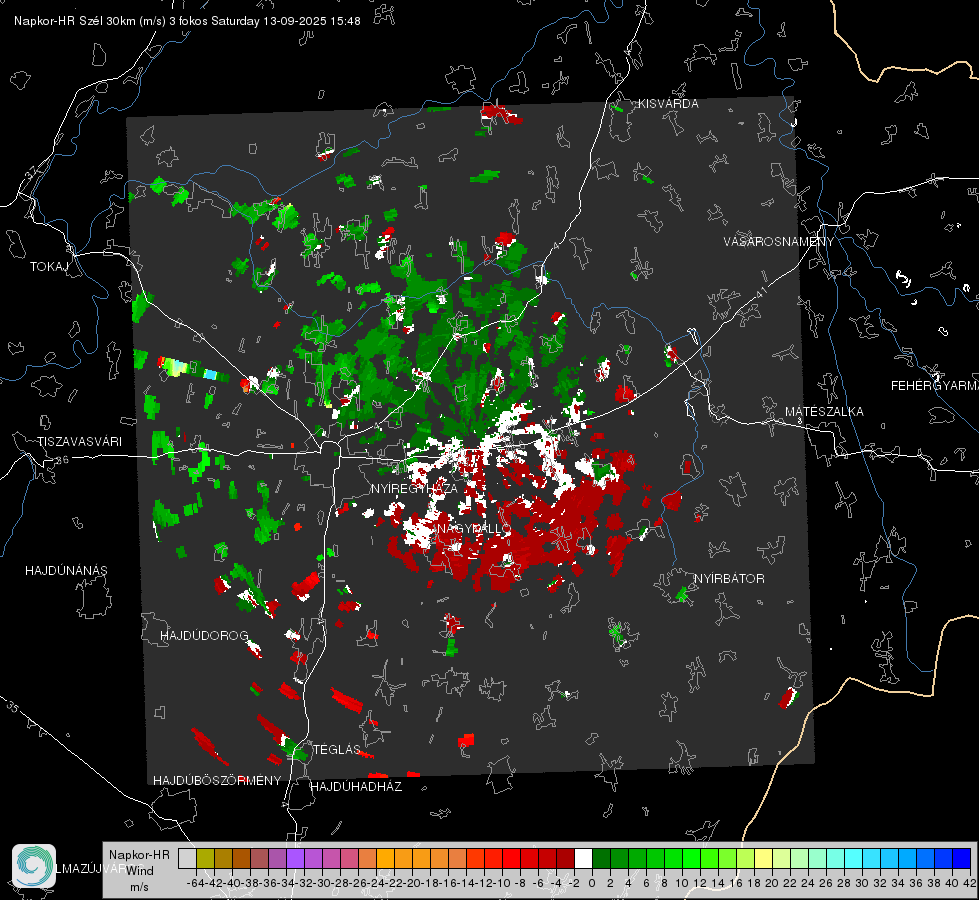
Task: Pick the dark green swatch between 0 and 2
Action: click(601, 858)
